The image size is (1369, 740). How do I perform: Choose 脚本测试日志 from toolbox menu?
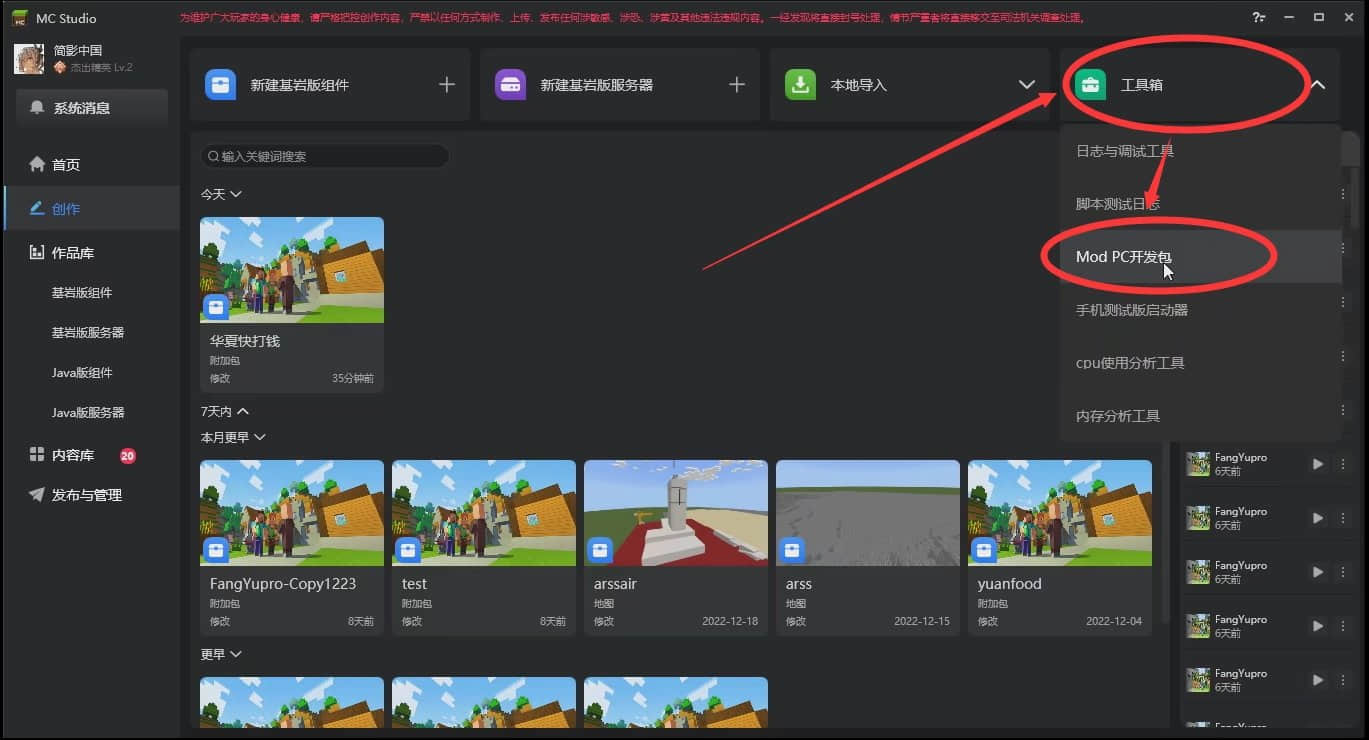(x=1200, y=204)
